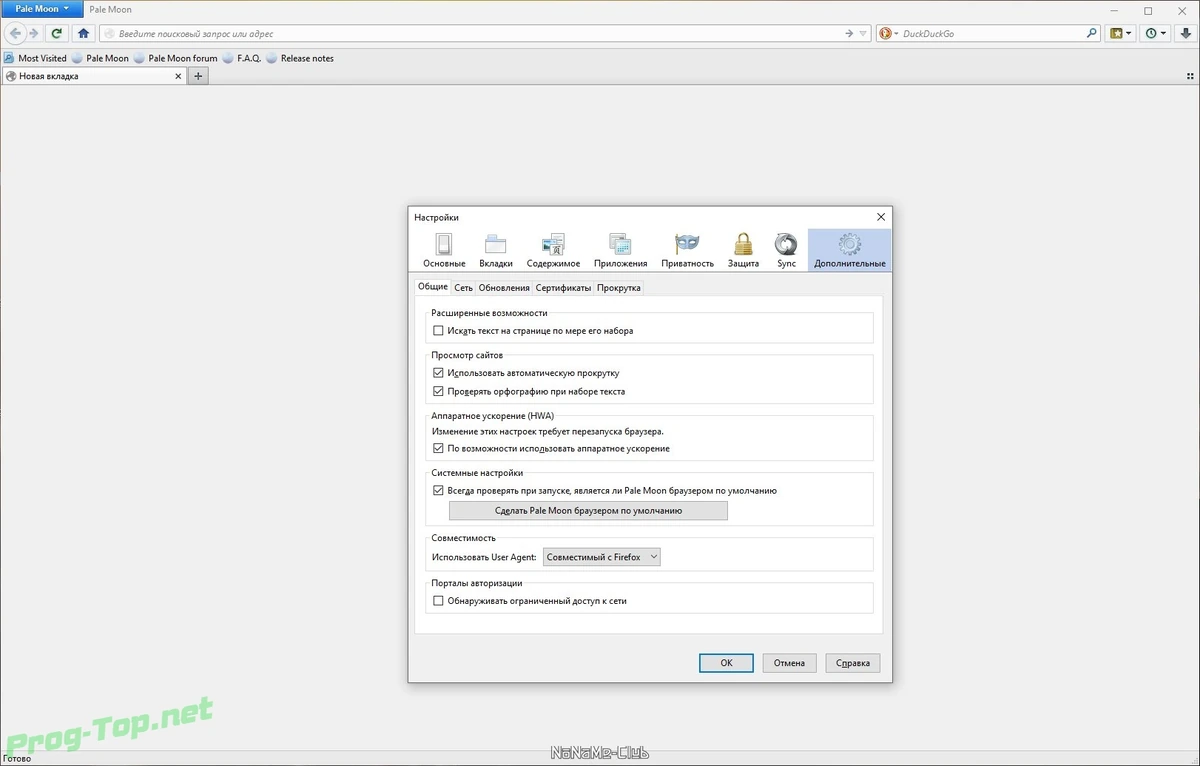Click the DuckDuckGo search engine icon

tap(885, 33)
